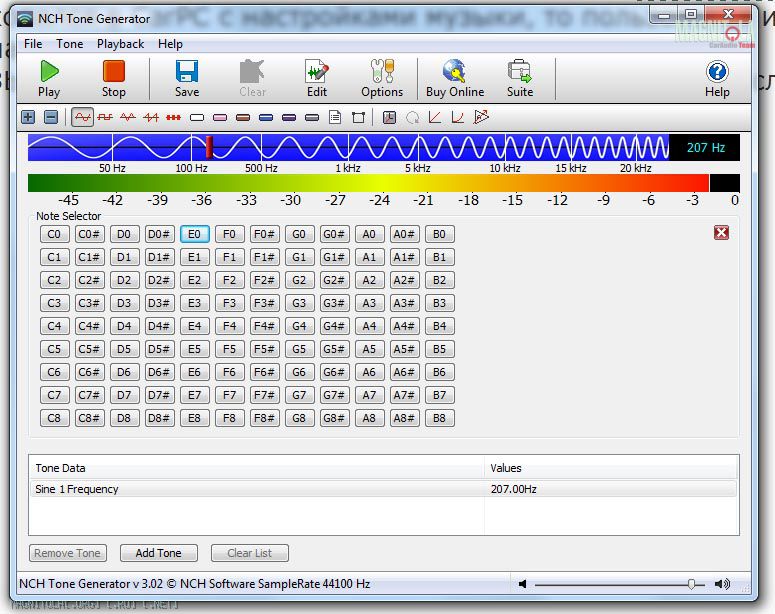
Task: Open the Edit tool in toolbar
Action: (x=316, y=79)
